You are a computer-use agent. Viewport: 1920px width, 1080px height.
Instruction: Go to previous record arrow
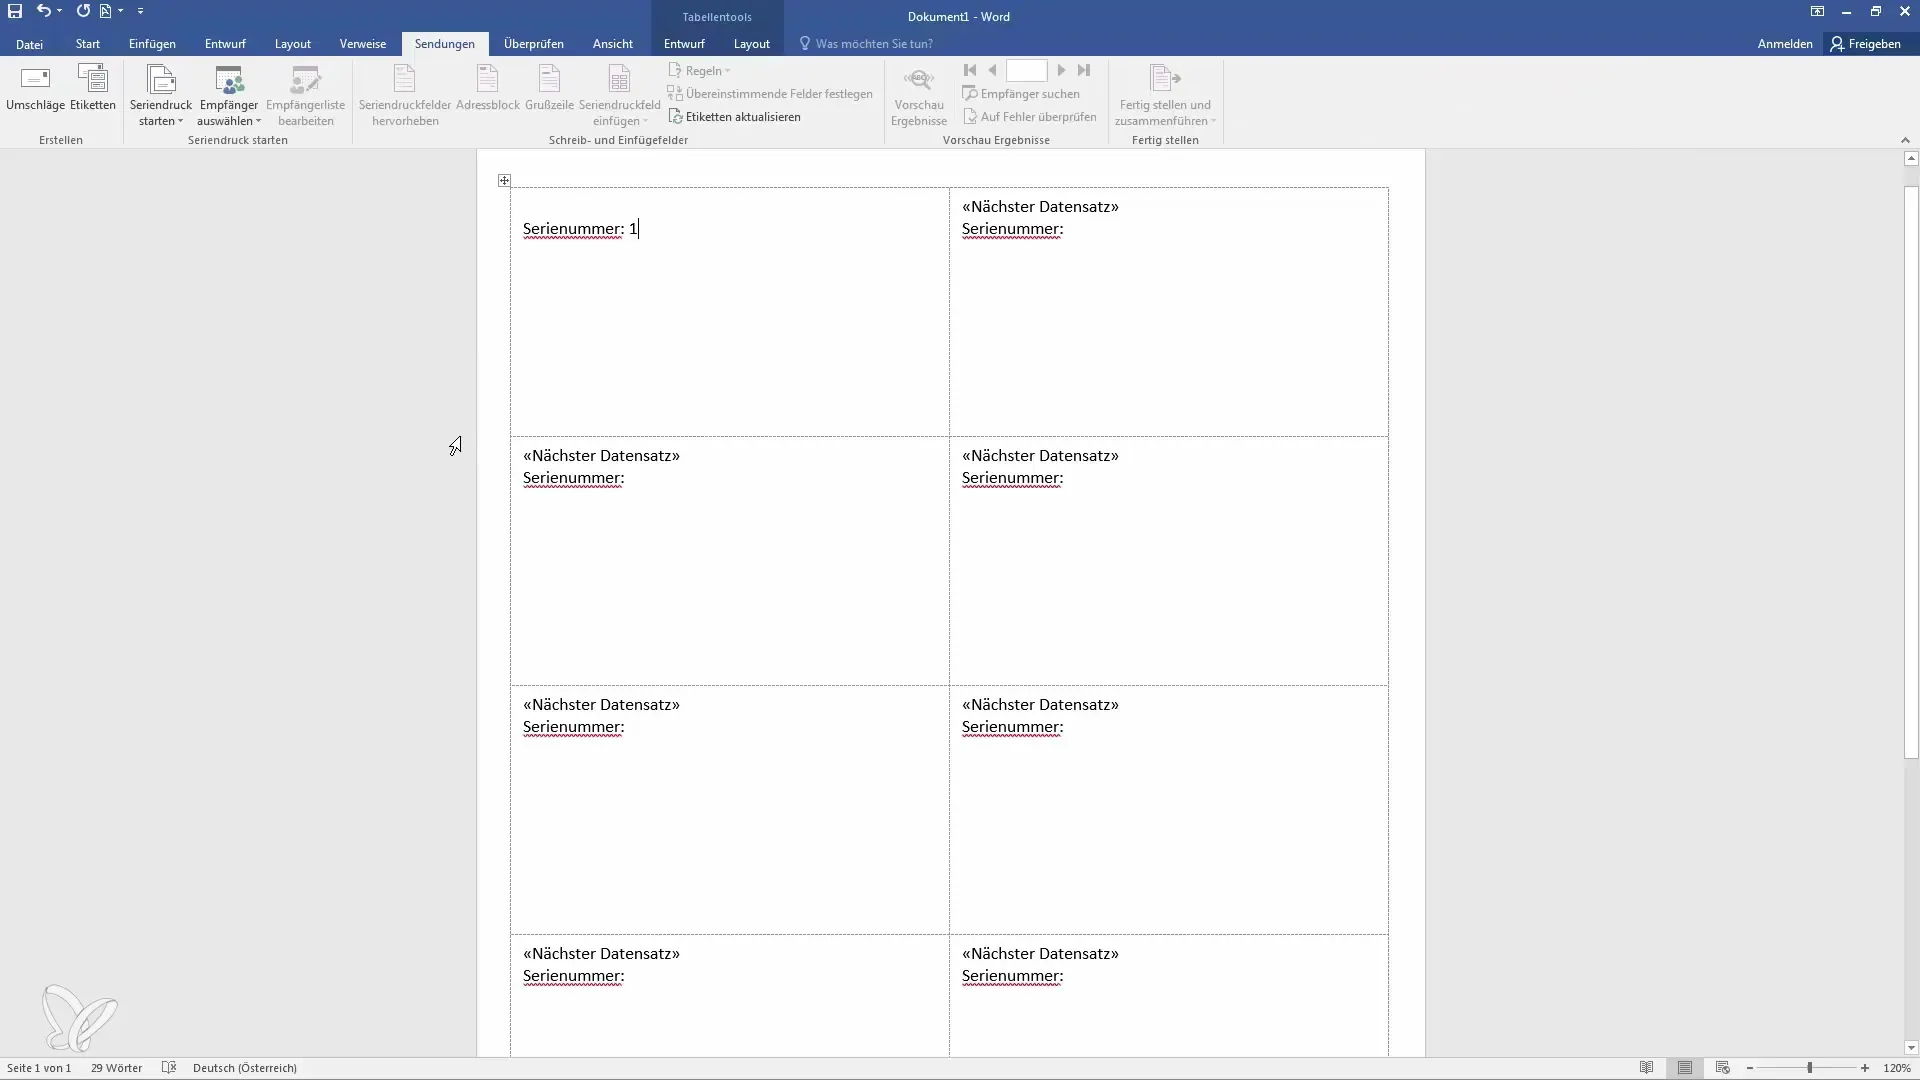[x=992, y=70]
